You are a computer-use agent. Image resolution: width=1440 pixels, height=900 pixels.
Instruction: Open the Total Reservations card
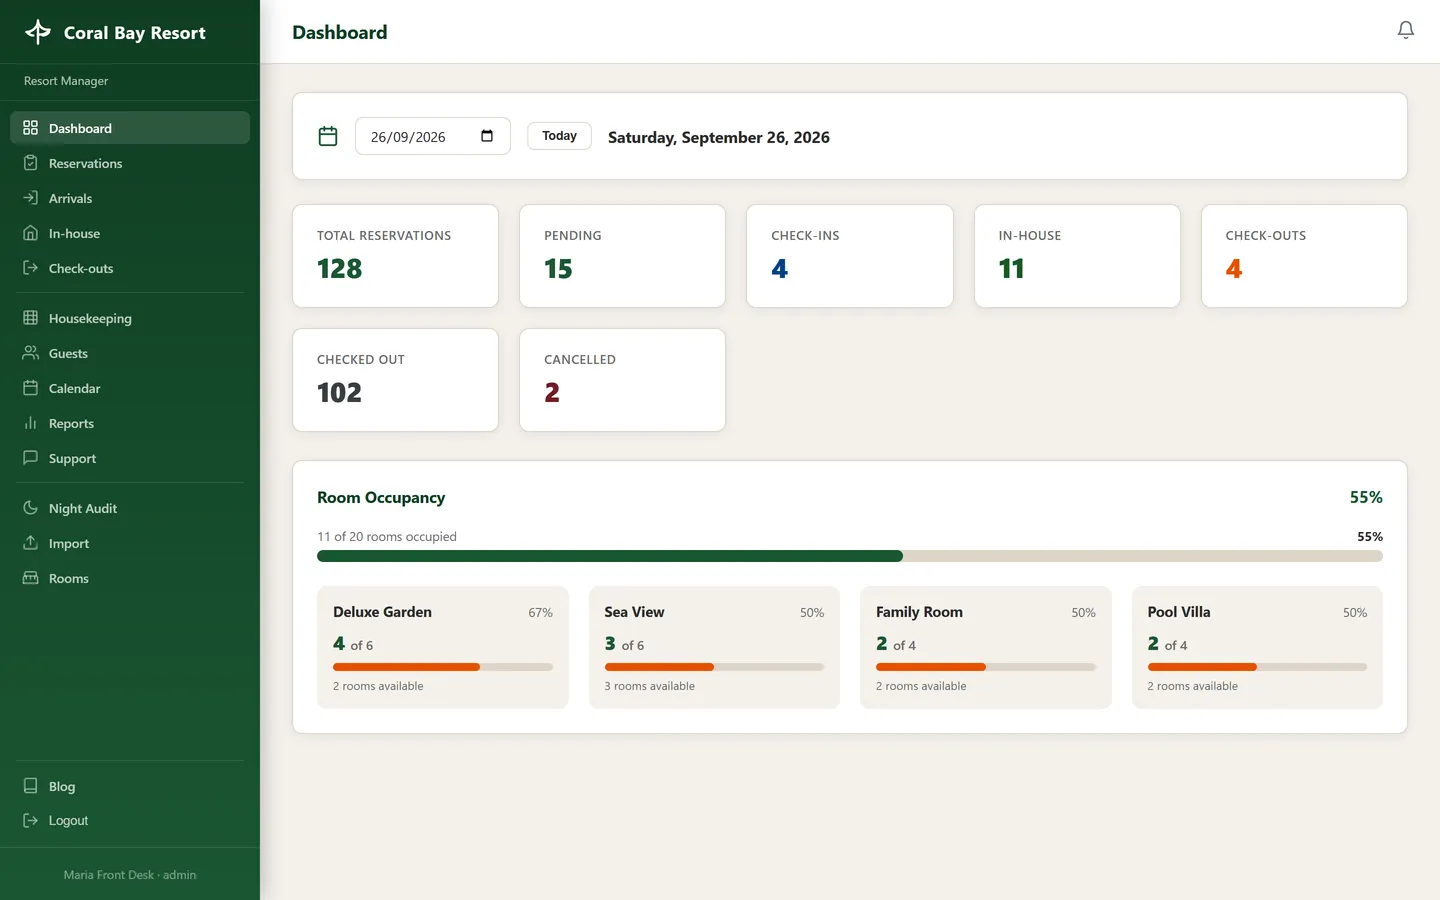pos(395,256)
